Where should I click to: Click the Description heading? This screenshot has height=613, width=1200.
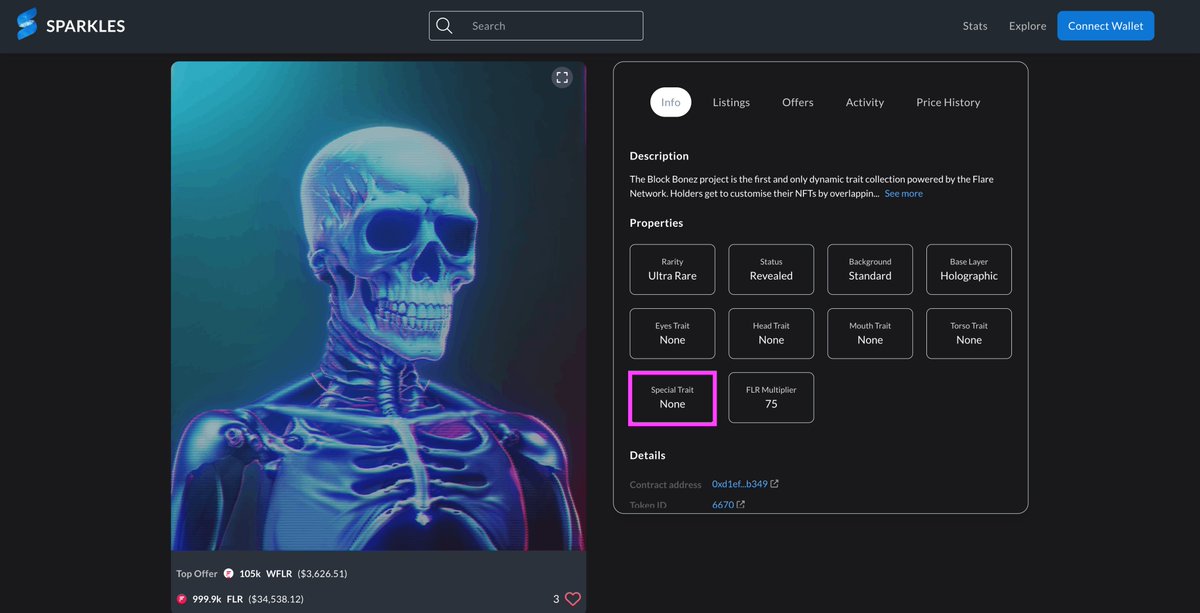(x=659, y=156)
